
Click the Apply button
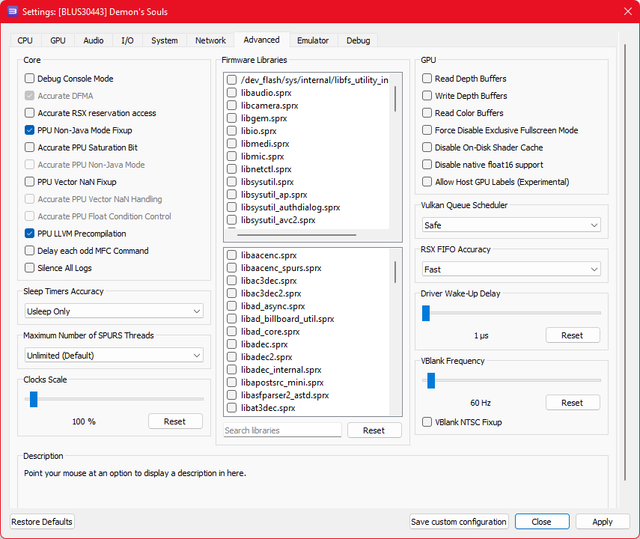[602, 522]
